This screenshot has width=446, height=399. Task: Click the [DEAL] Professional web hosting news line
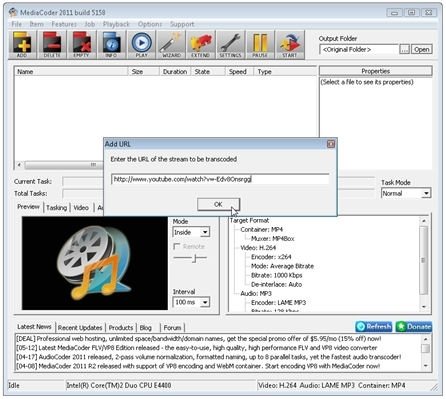coord(199,339)
